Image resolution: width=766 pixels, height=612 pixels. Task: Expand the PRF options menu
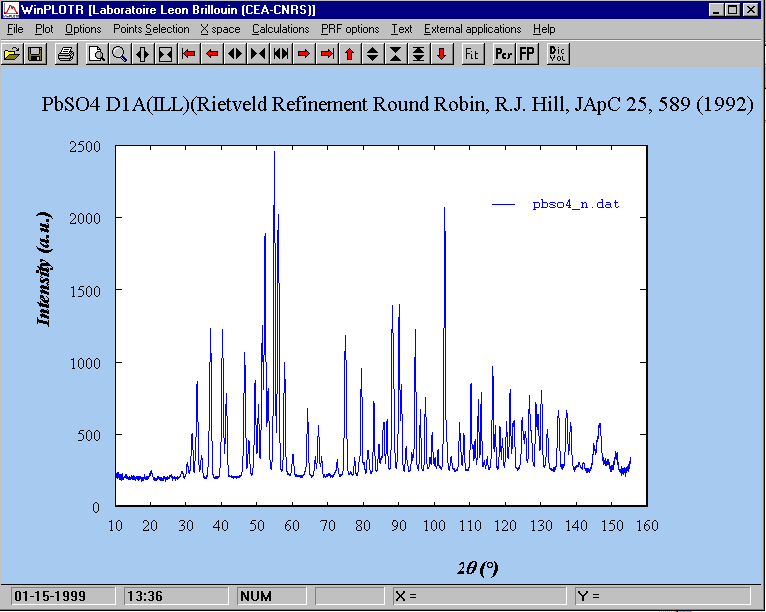pyautogui.click(x=350, y=29)
